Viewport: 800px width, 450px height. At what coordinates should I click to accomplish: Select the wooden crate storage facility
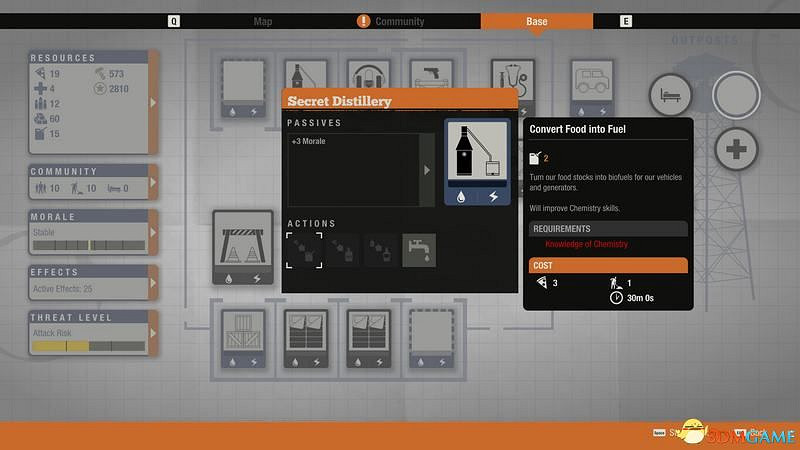[241, 335]
